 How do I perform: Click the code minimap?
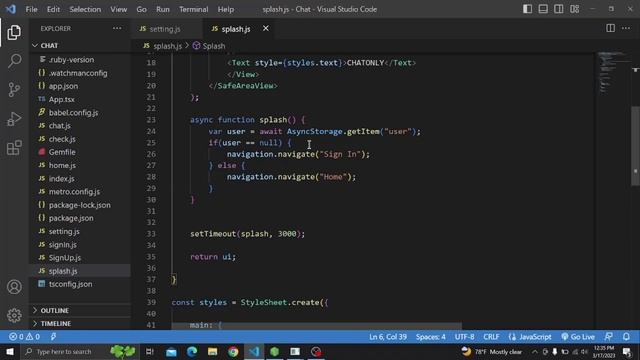click(613, 73)
